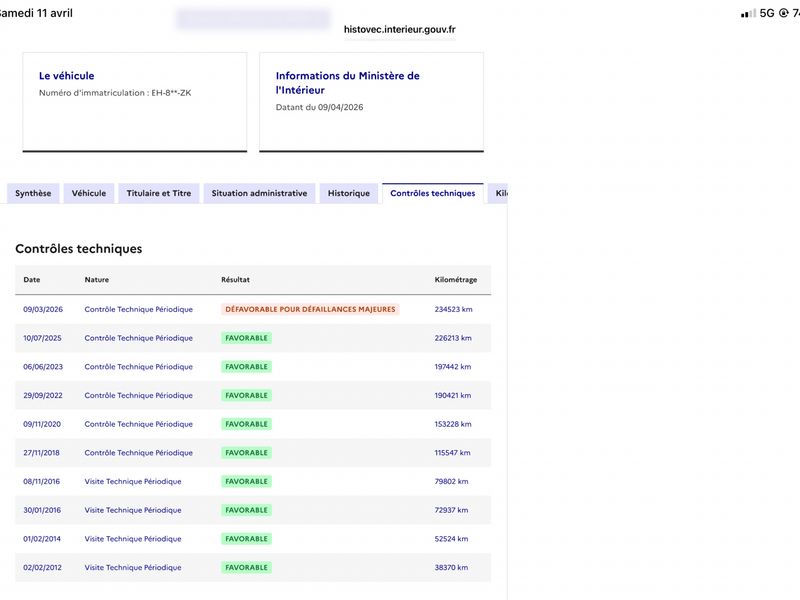Click the Kilométrage column header
Image resolution: width=800 pixels, height=600 pixels.
tap(456, 280)
